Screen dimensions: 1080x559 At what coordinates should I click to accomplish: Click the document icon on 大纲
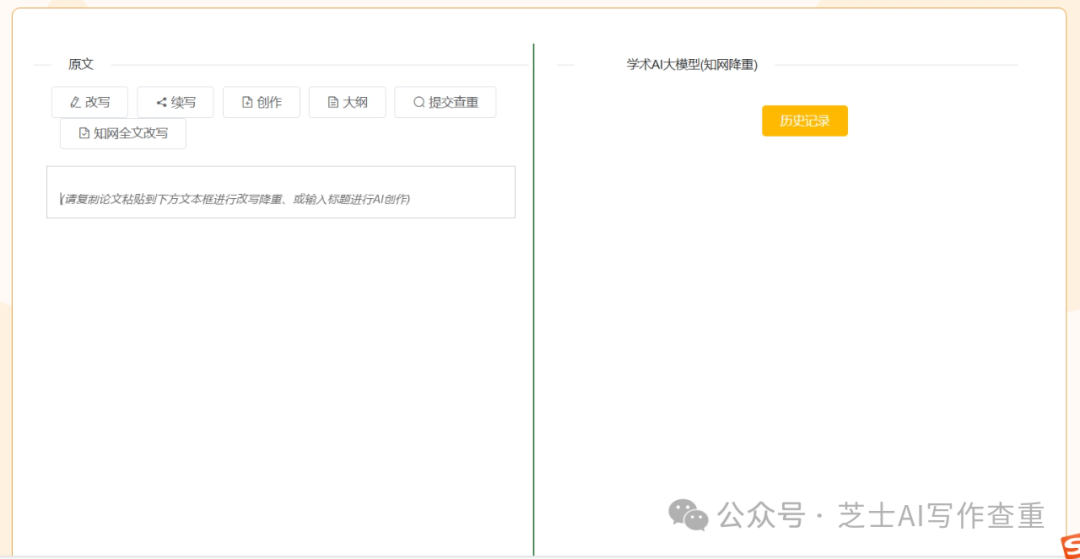pyautogui.click(x=333, y=103)
